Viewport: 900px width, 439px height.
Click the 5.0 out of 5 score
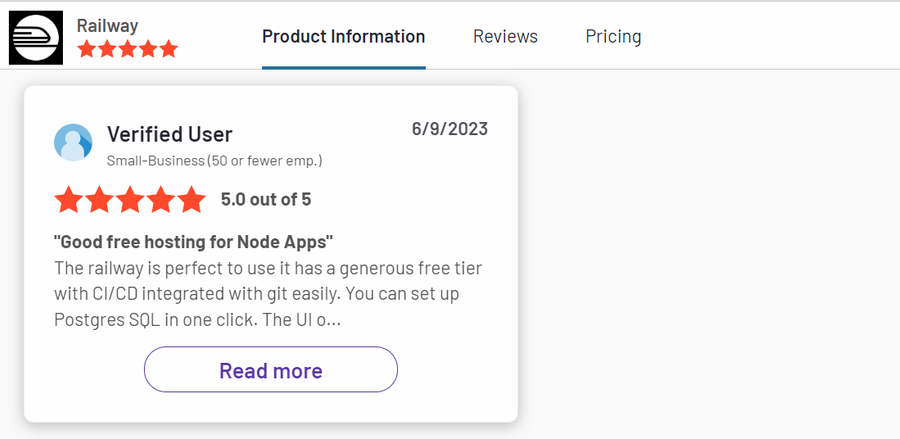266,200
